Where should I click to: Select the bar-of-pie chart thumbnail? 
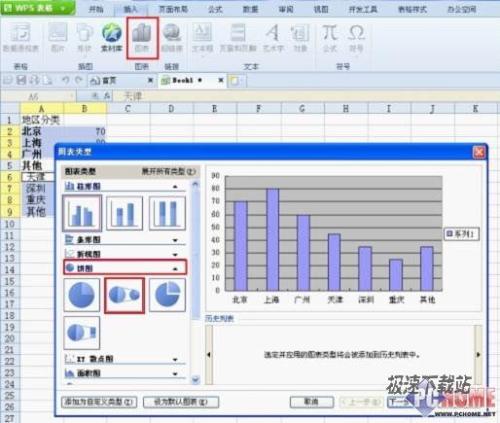coord(82,333)
